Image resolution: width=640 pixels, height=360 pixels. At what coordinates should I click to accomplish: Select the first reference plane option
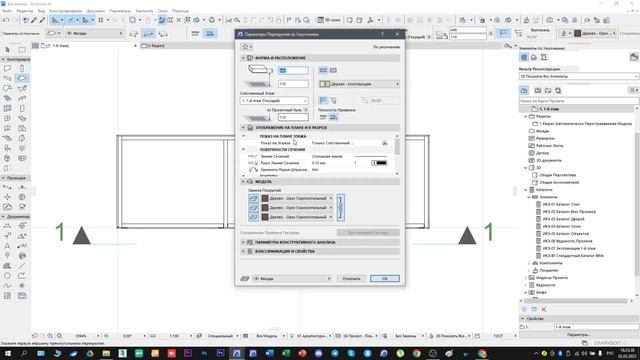[323, 117]
